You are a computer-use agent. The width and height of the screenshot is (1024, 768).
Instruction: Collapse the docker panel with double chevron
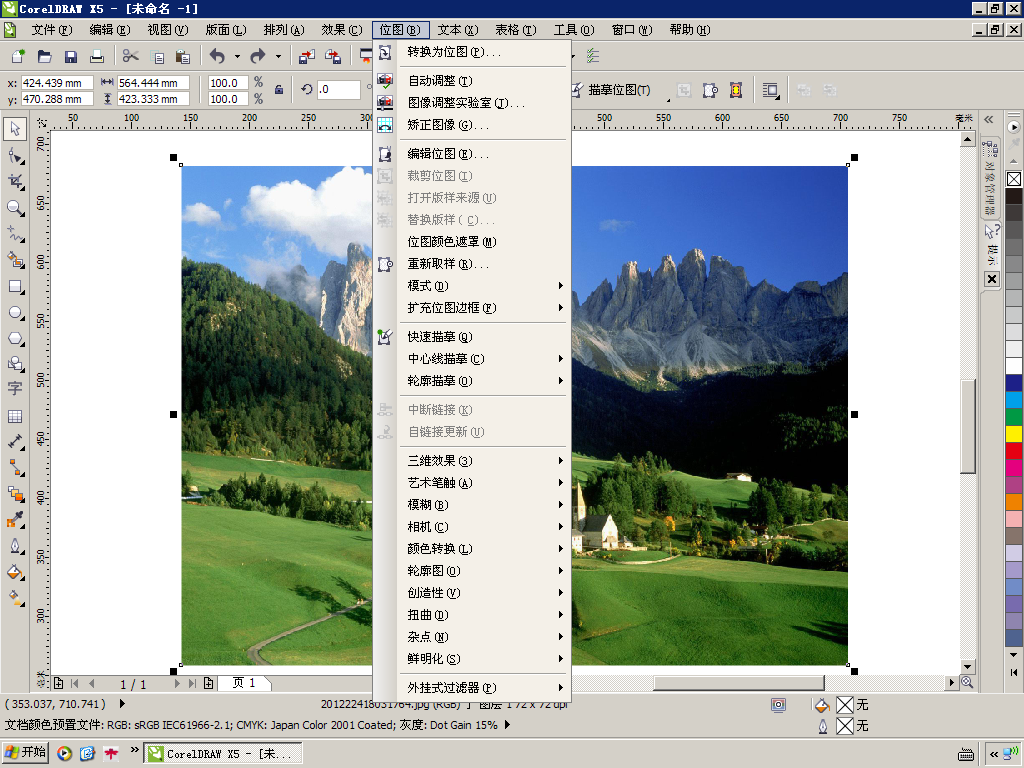tap(989, 120)
